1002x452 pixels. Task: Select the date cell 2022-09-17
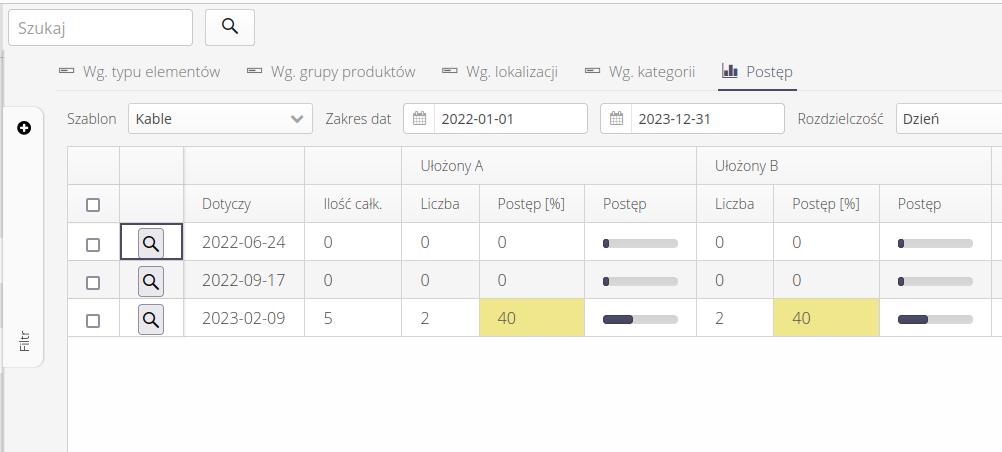click(243, 281)
